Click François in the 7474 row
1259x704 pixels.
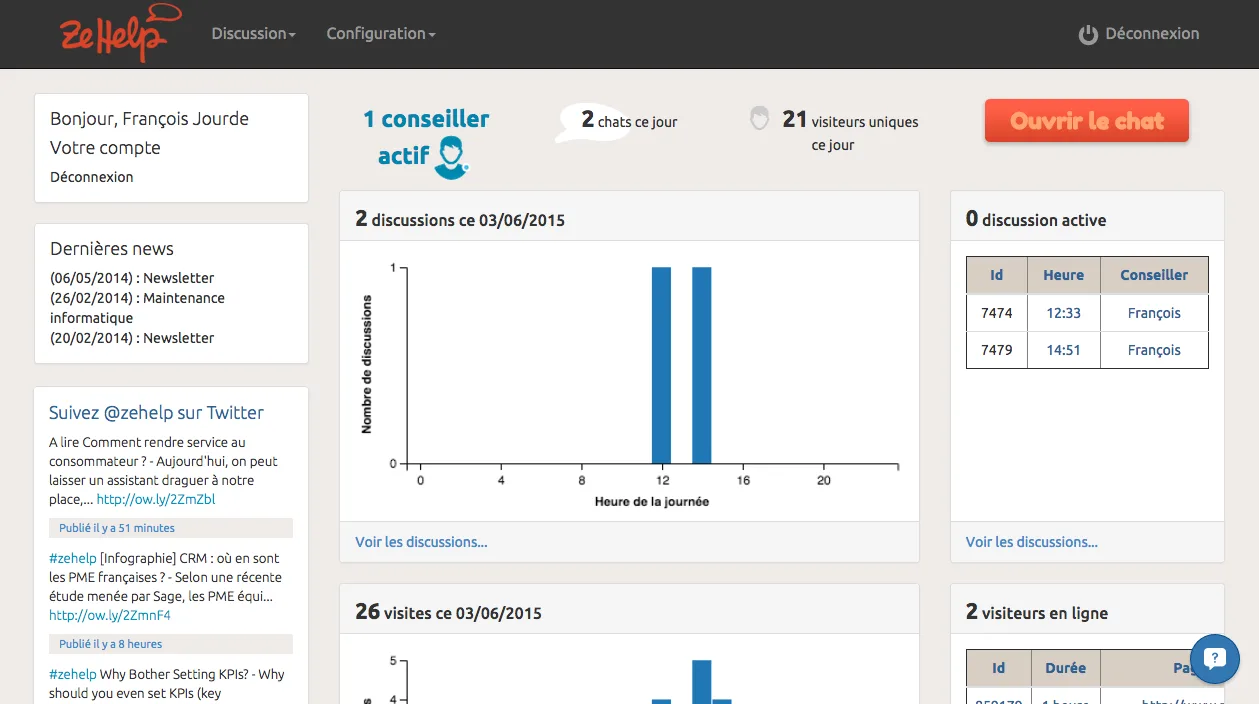1154,313
